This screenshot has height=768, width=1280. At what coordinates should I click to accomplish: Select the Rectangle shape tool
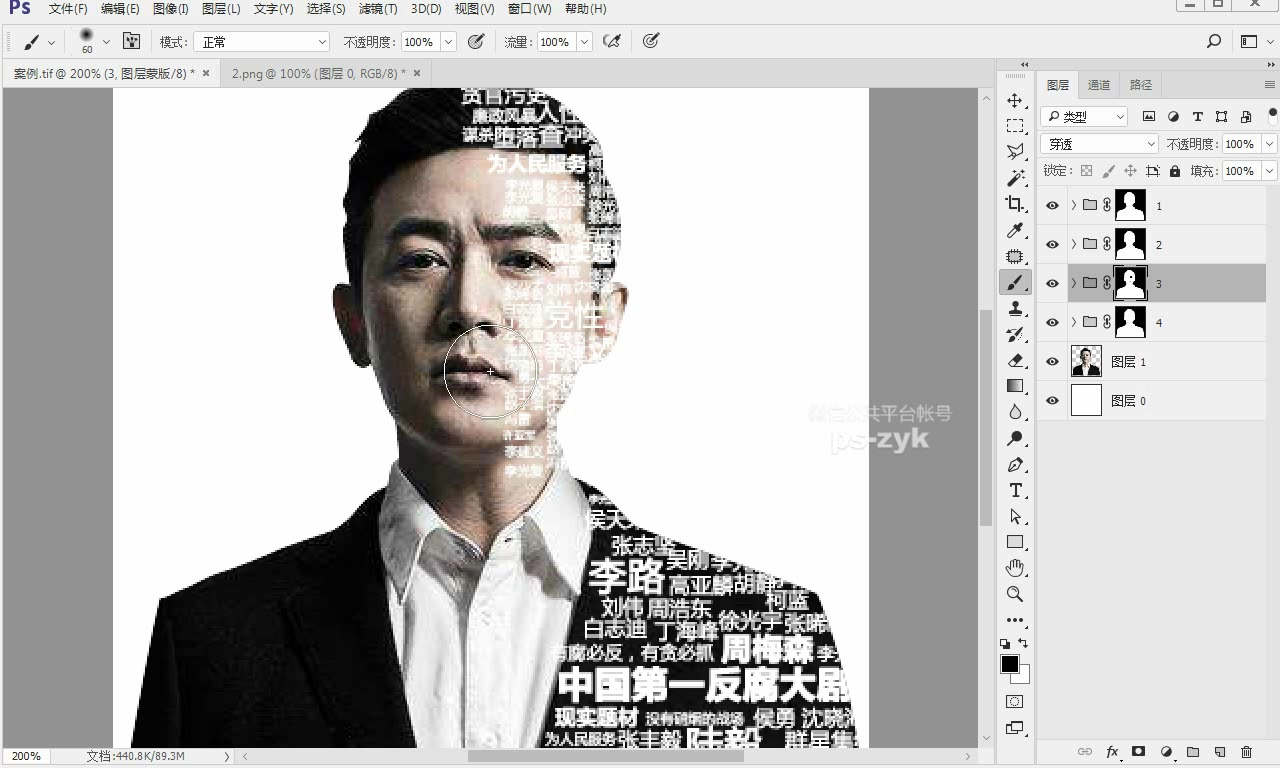pos(1015,542)
